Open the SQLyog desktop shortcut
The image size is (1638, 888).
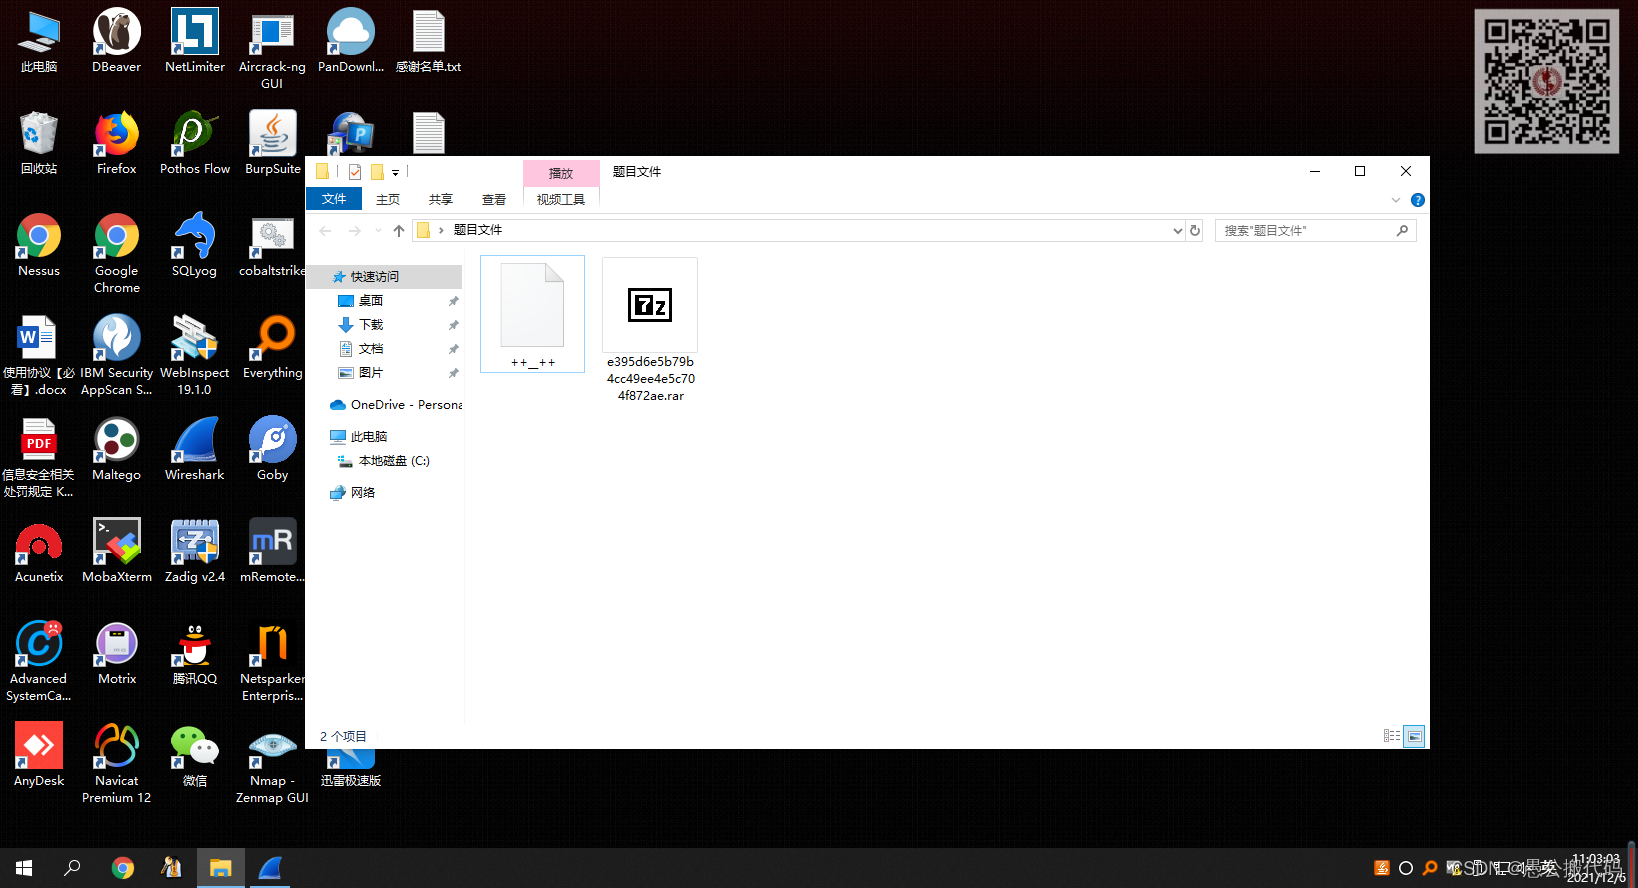coord(195,245)
